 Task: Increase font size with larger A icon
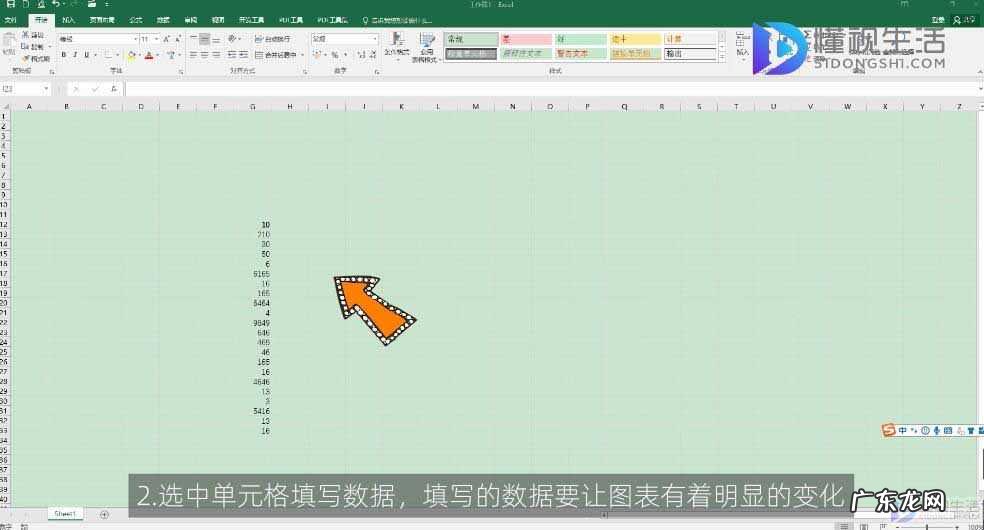point(166,39)
